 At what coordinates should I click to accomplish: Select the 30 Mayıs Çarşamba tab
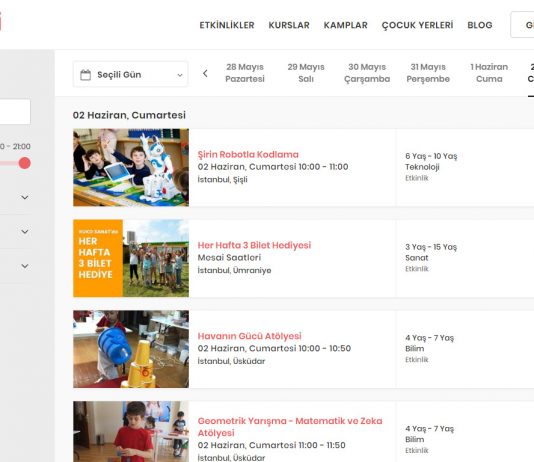coord(367,73)
